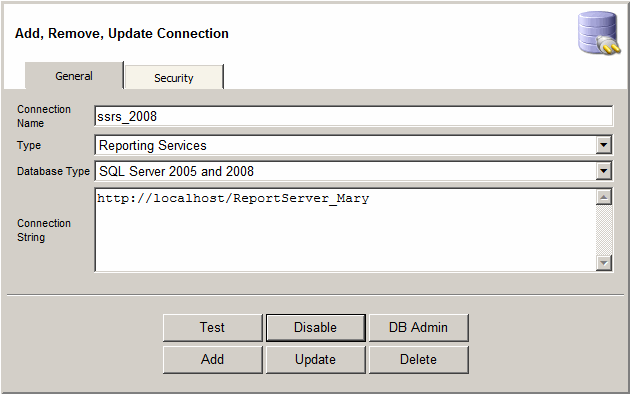
Task: Disable the connection using the Disable button
Action: 315,327
